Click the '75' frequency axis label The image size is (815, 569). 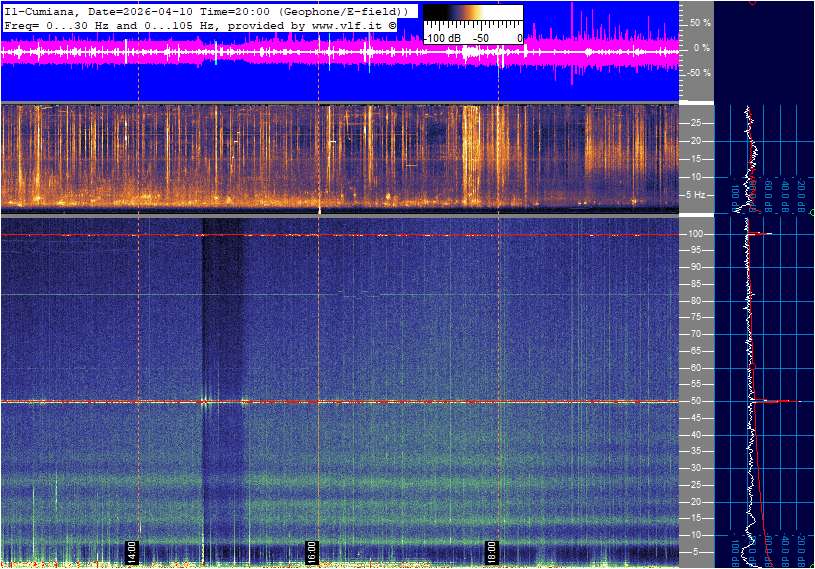695,317
